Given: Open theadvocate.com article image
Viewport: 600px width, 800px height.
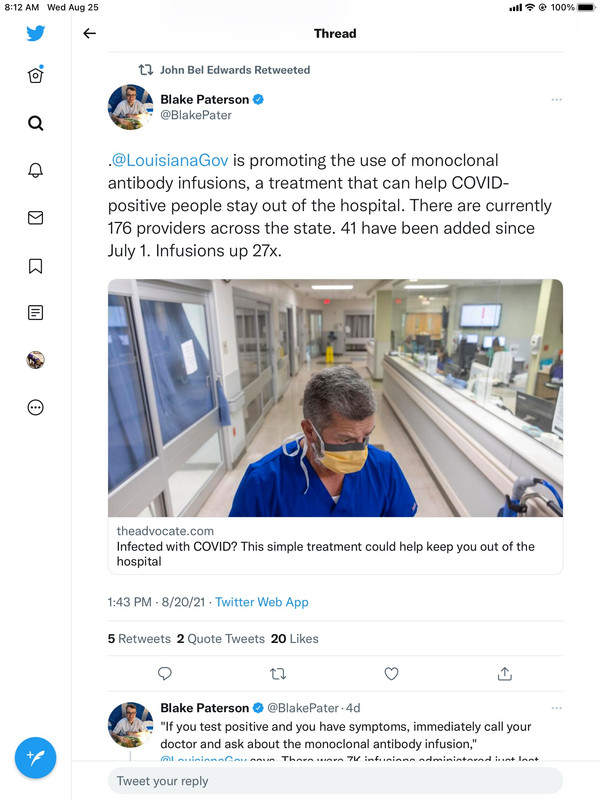Looking at the screenshot, I should tap(335, 398).
